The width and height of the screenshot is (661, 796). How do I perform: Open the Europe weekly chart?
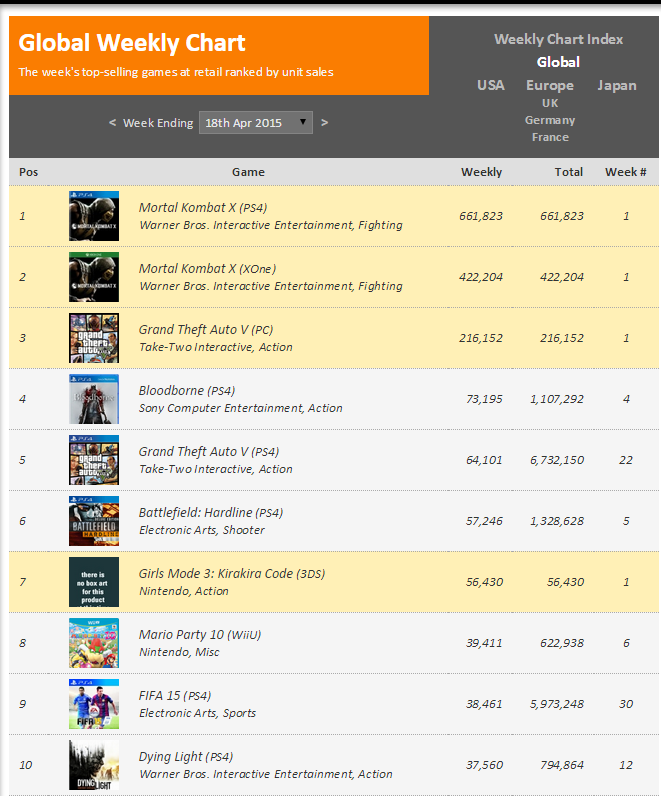[x=550, y=85]
